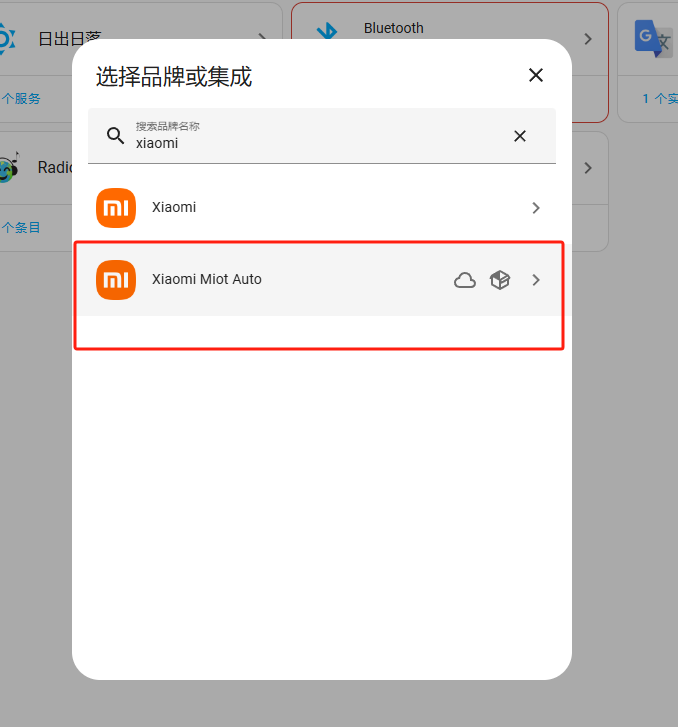Click the Xiaomi brand logo icon
This screenshot has width=678, height=727.
[116, 208]
